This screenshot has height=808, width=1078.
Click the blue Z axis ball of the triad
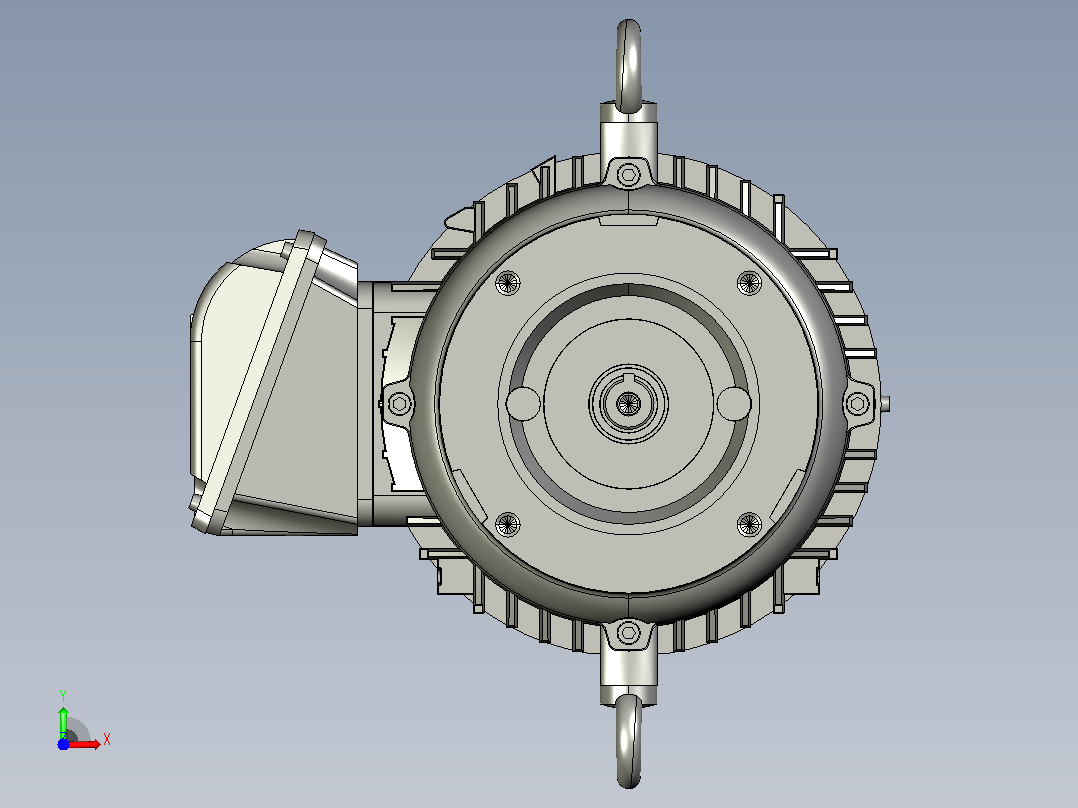(x=63, y=744)
